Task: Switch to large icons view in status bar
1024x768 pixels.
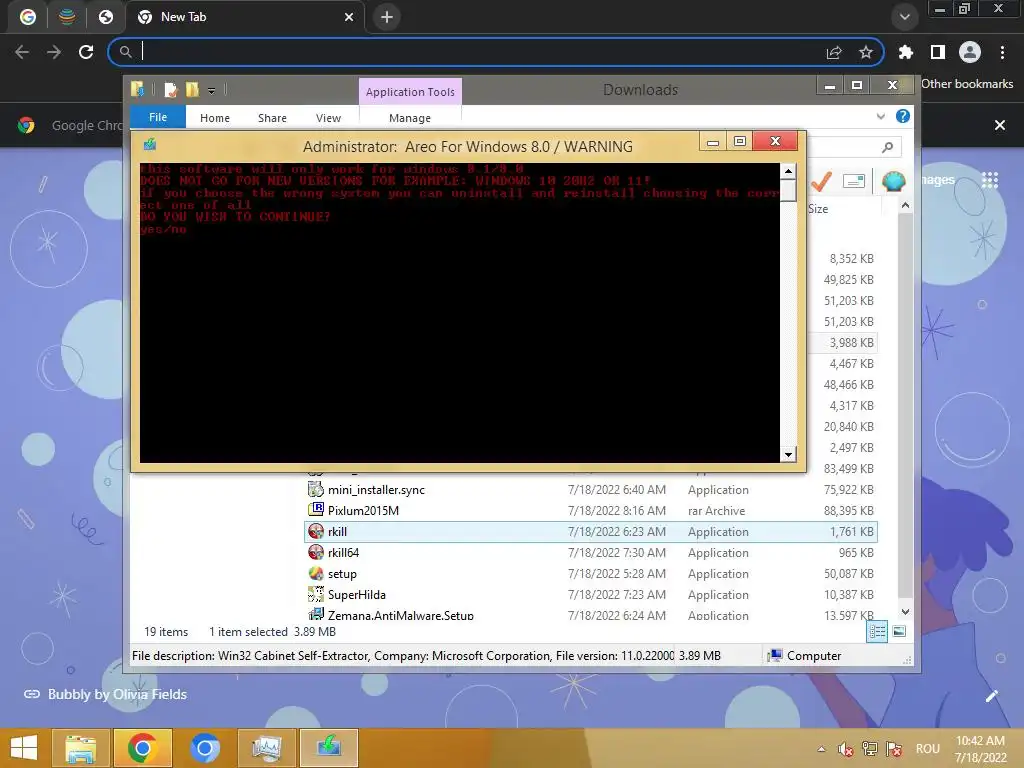Action: (x=899, y=632)
